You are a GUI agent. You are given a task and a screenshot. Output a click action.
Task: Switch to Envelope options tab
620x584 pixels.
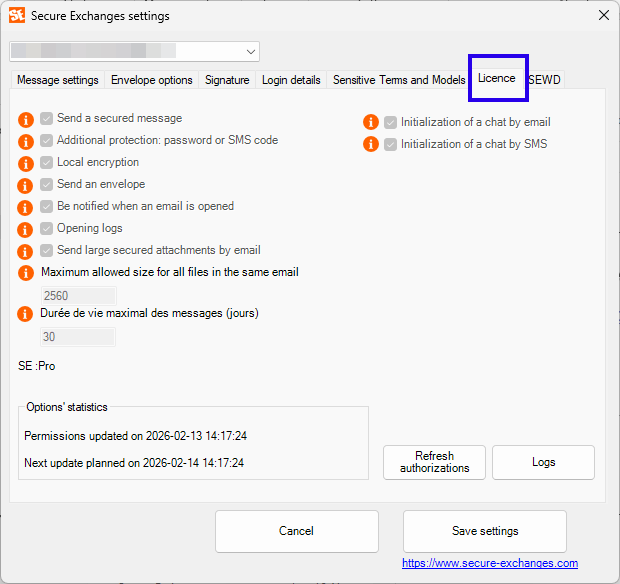152,80
